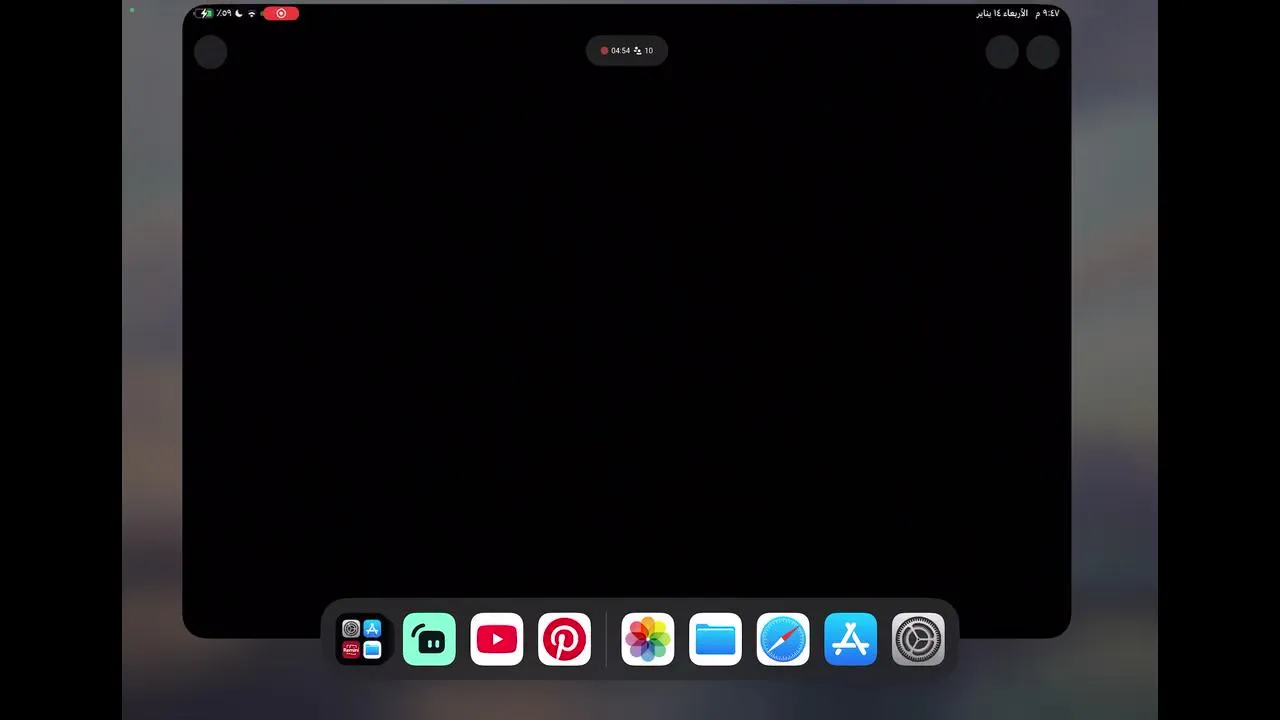Open the Files app
The height and width of the screenshot is (720, 1280).
click(x=715, y=639)
